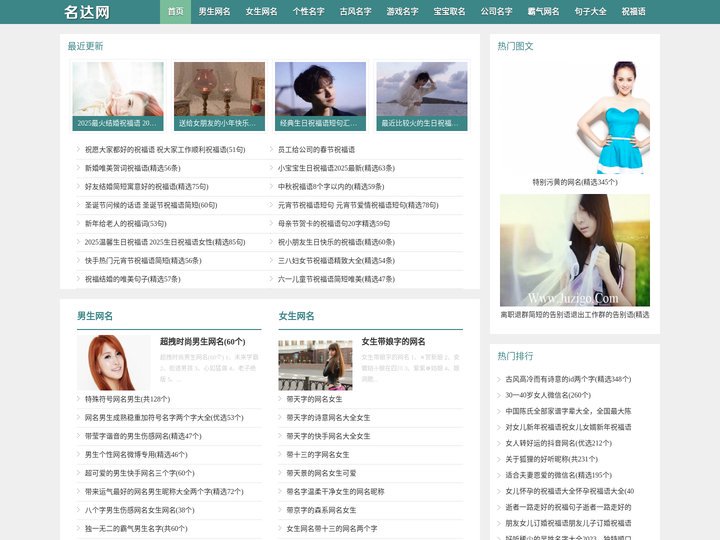Open link 新年给老人的祝福词(53句)
This screenshot has width=720, height=540.
125,224
